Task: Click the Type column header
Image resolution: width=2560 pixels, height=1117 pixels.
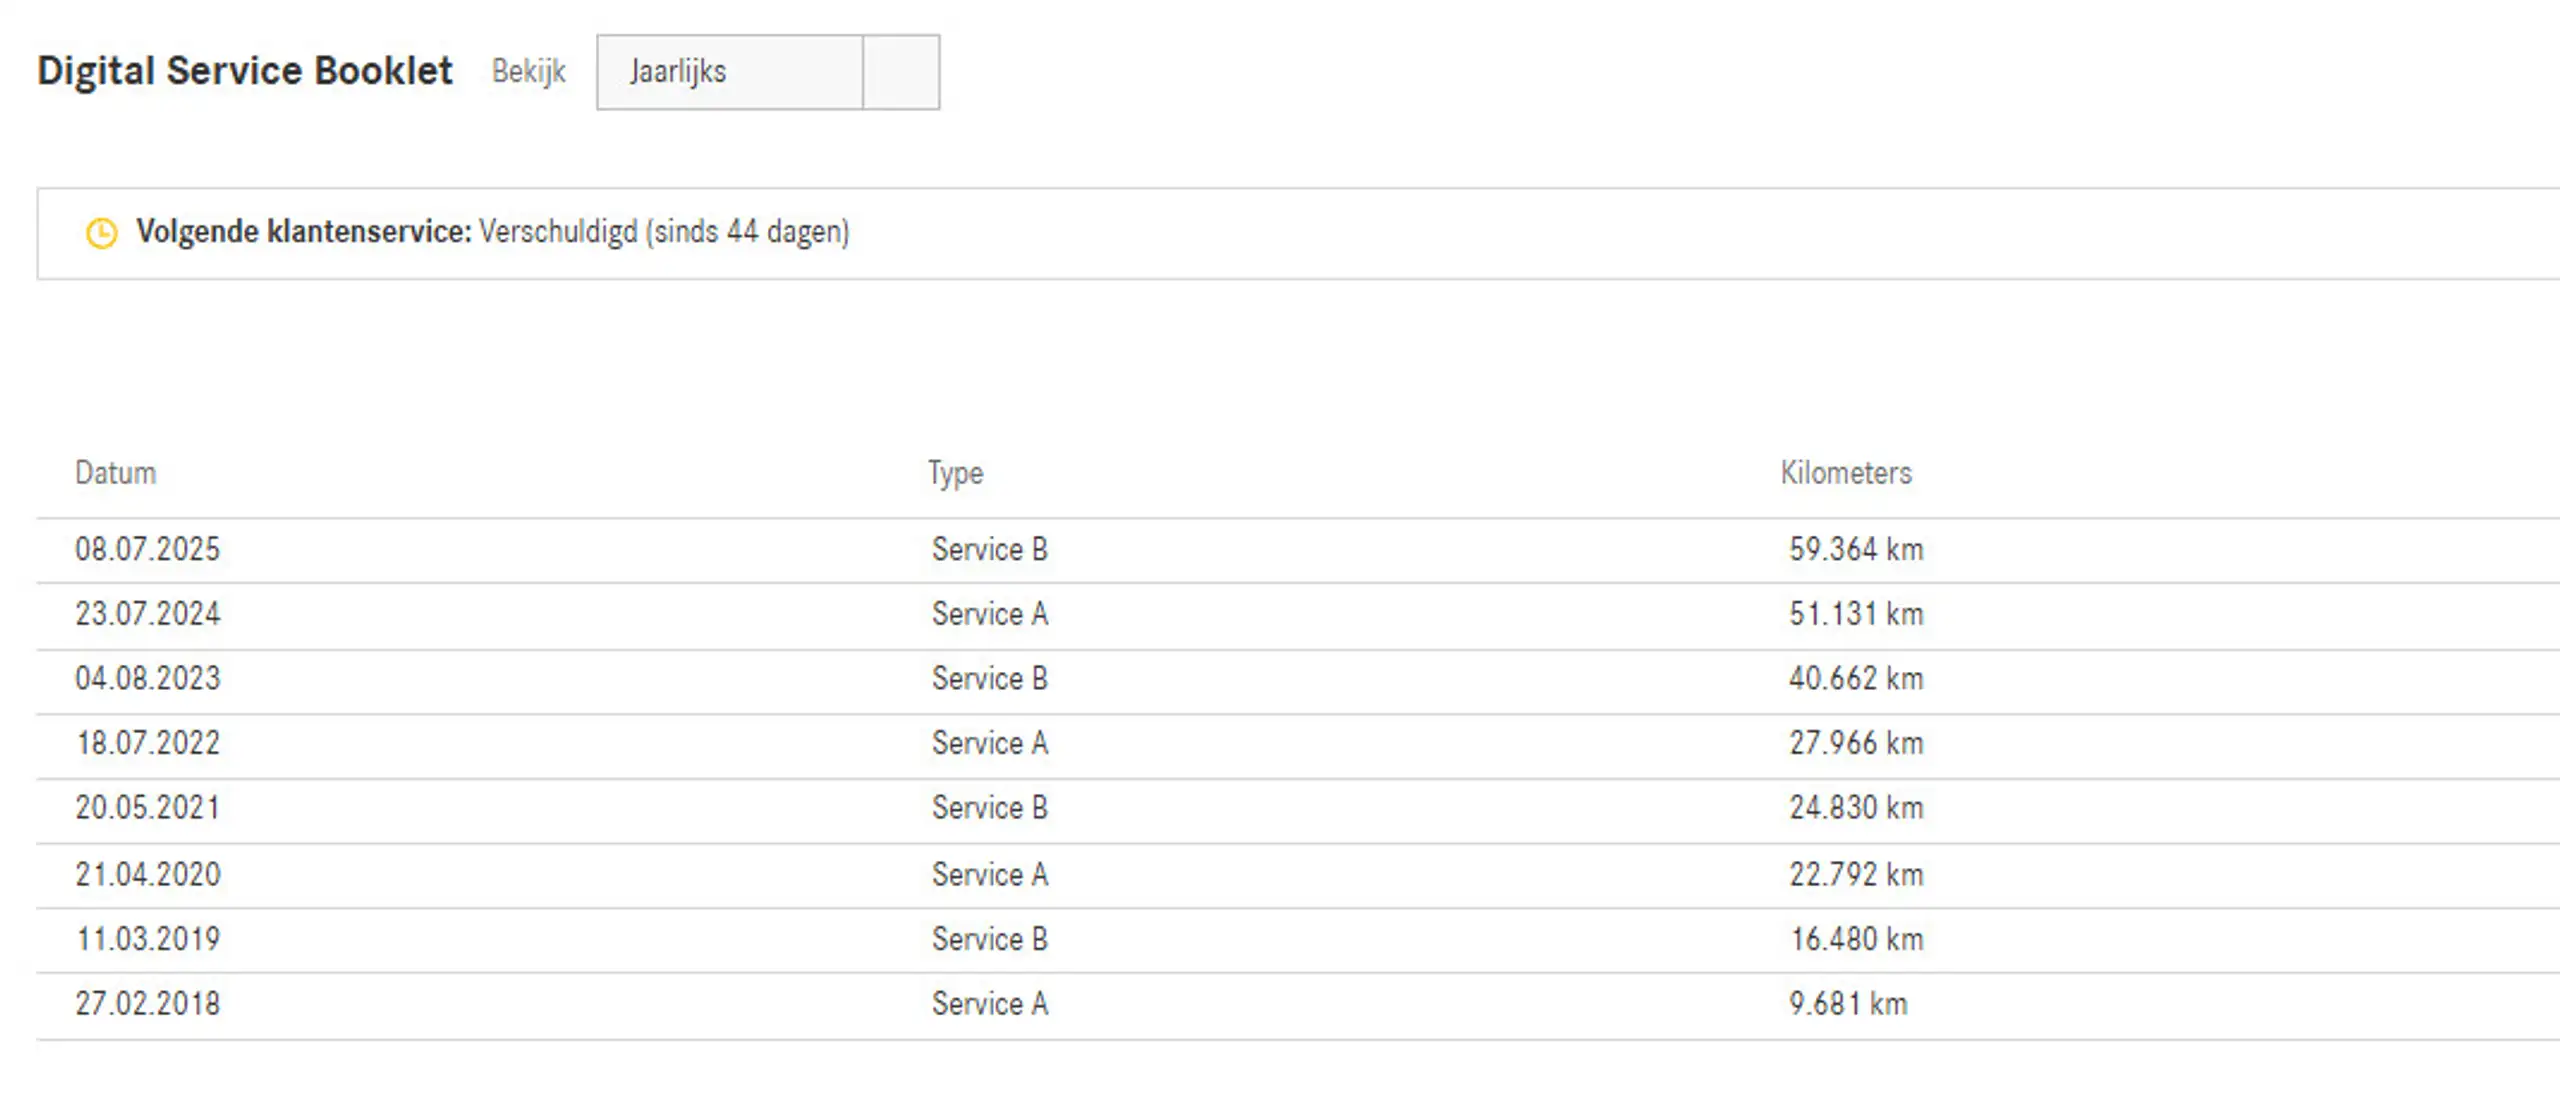Action: pos(955,473)
